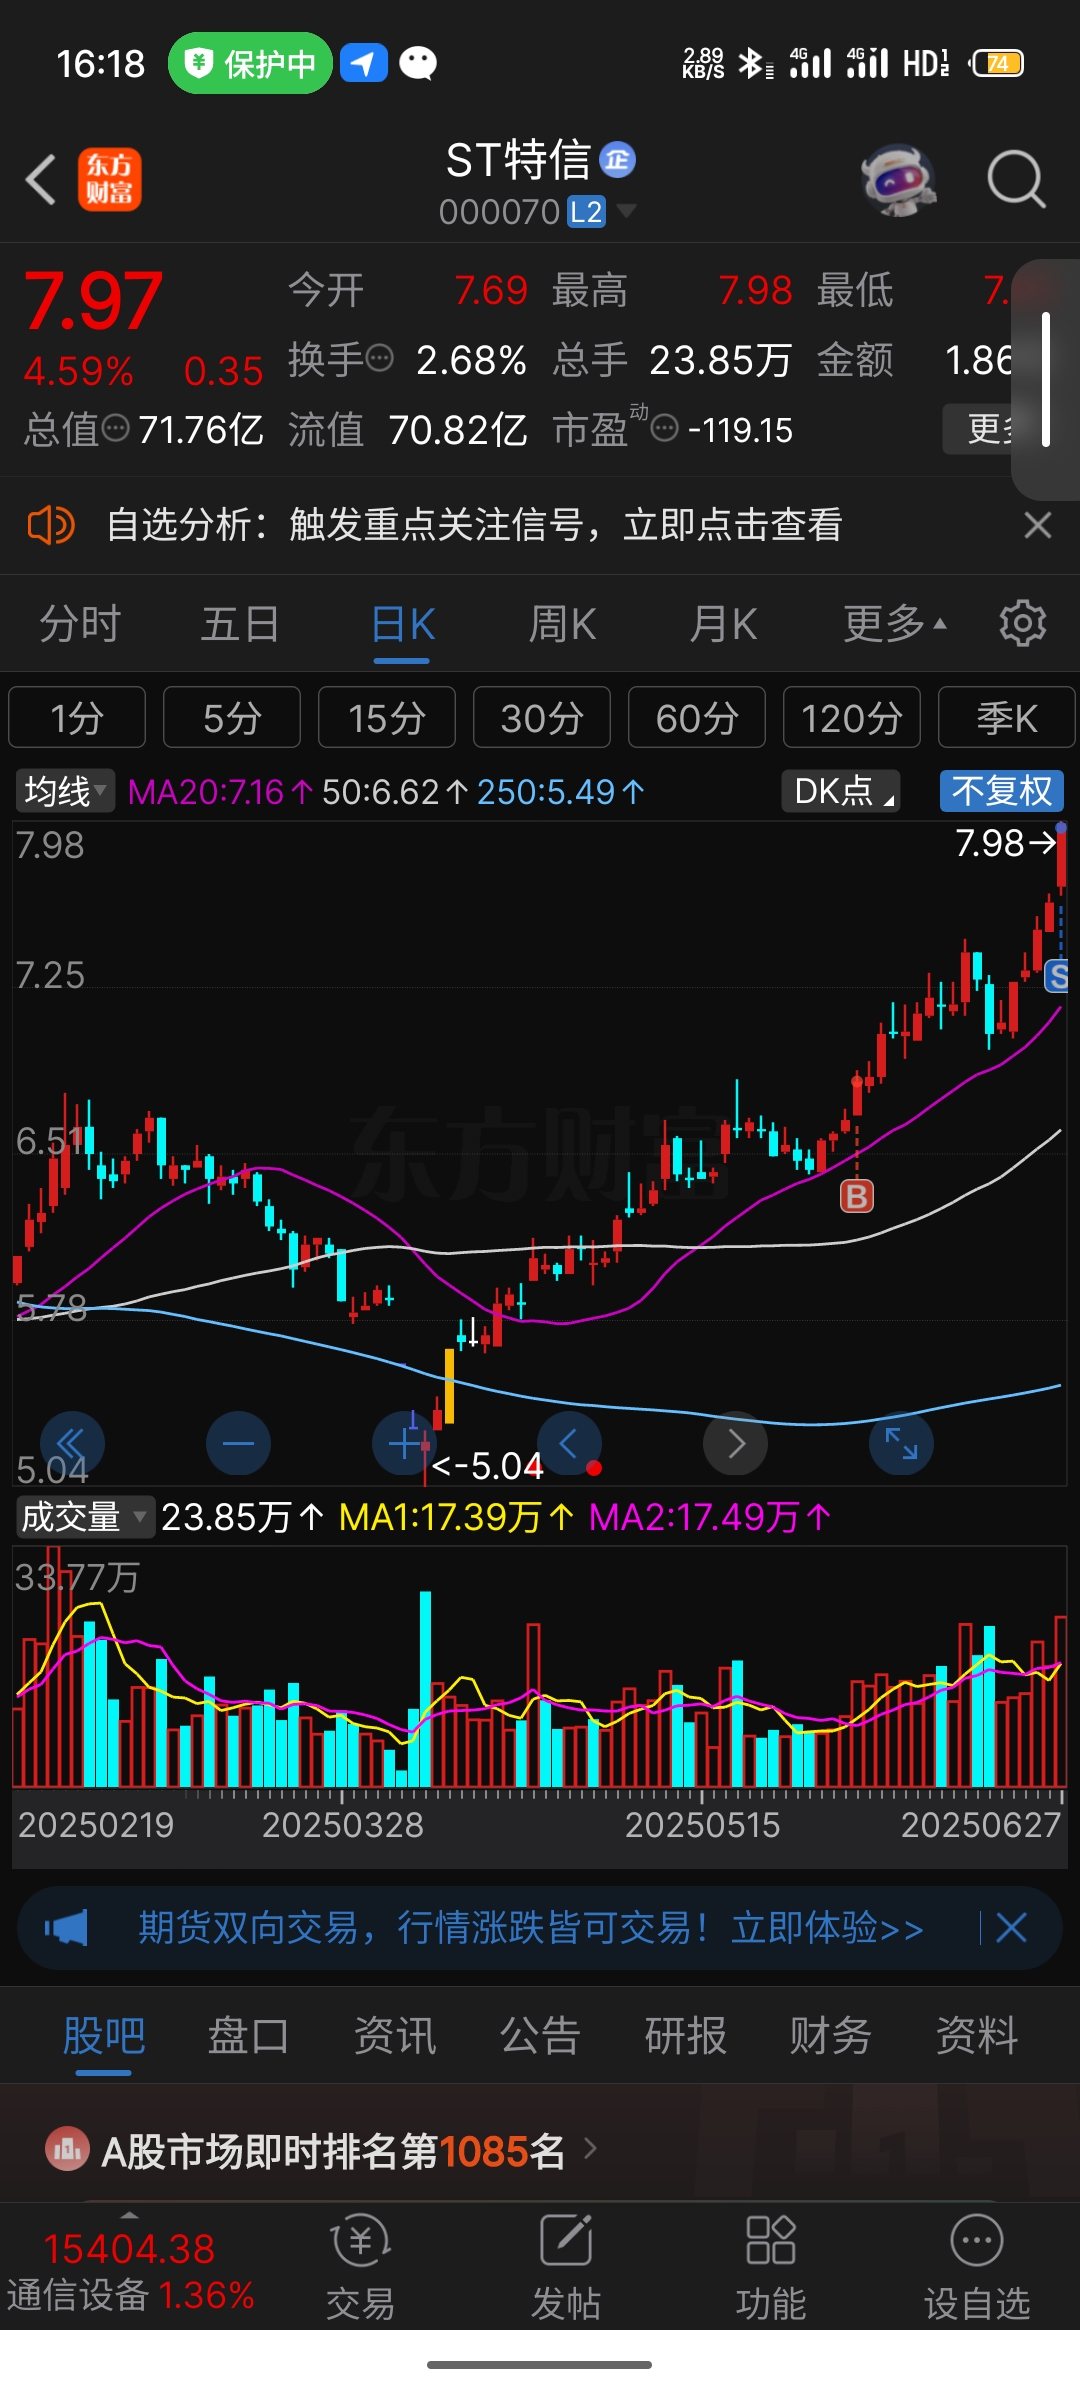Switch to 分时 chart tab

tap(80, 624)
